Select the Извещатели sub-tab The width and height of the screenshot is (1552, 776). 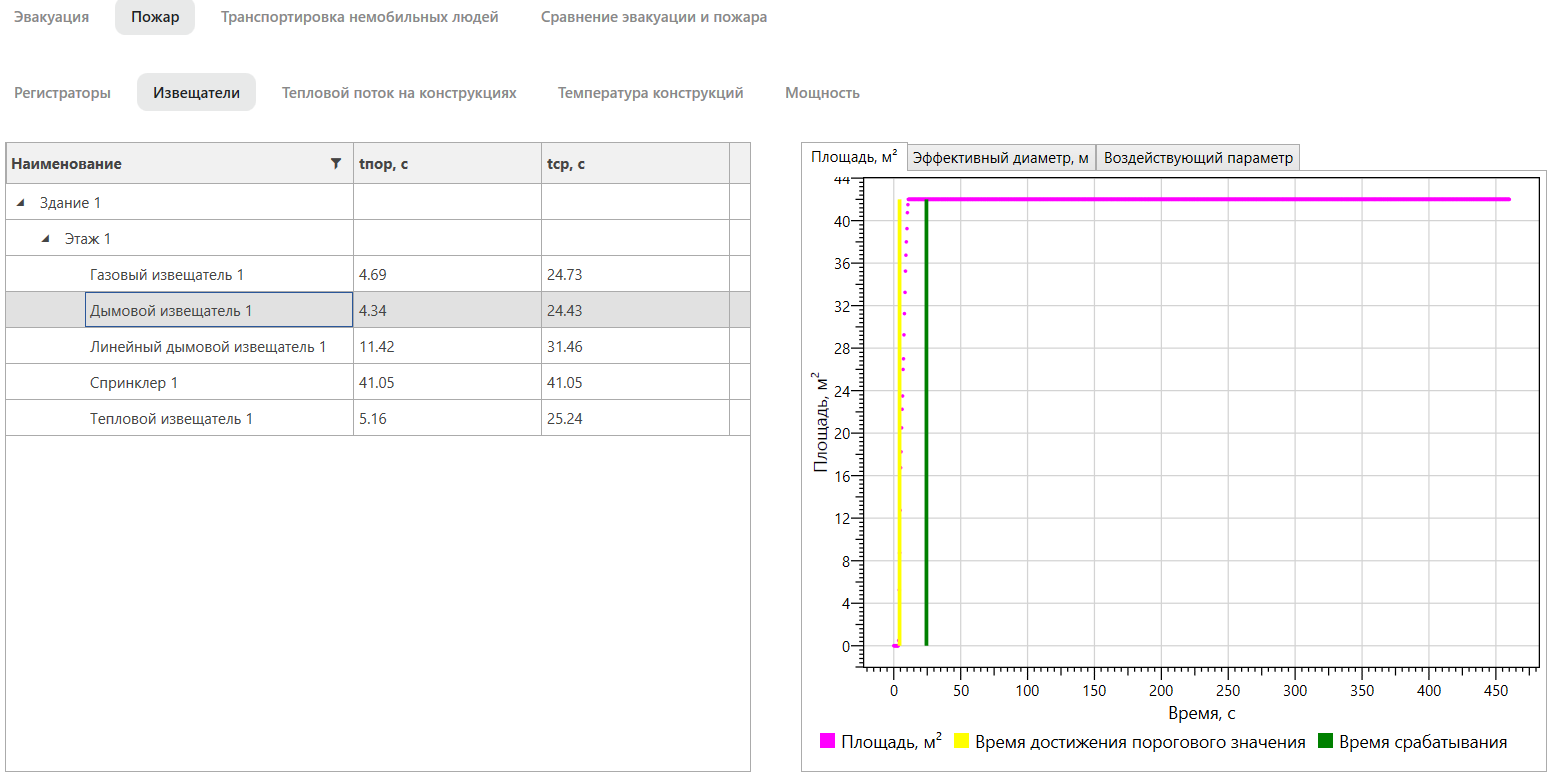pos(196,93)
